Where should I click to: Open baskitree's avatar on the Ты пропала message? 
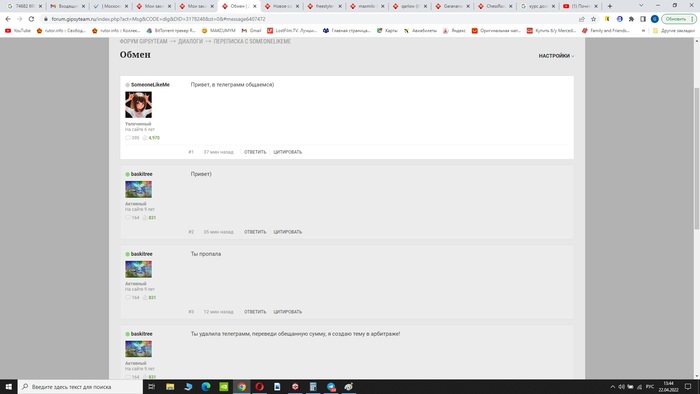tap(138, 270)
